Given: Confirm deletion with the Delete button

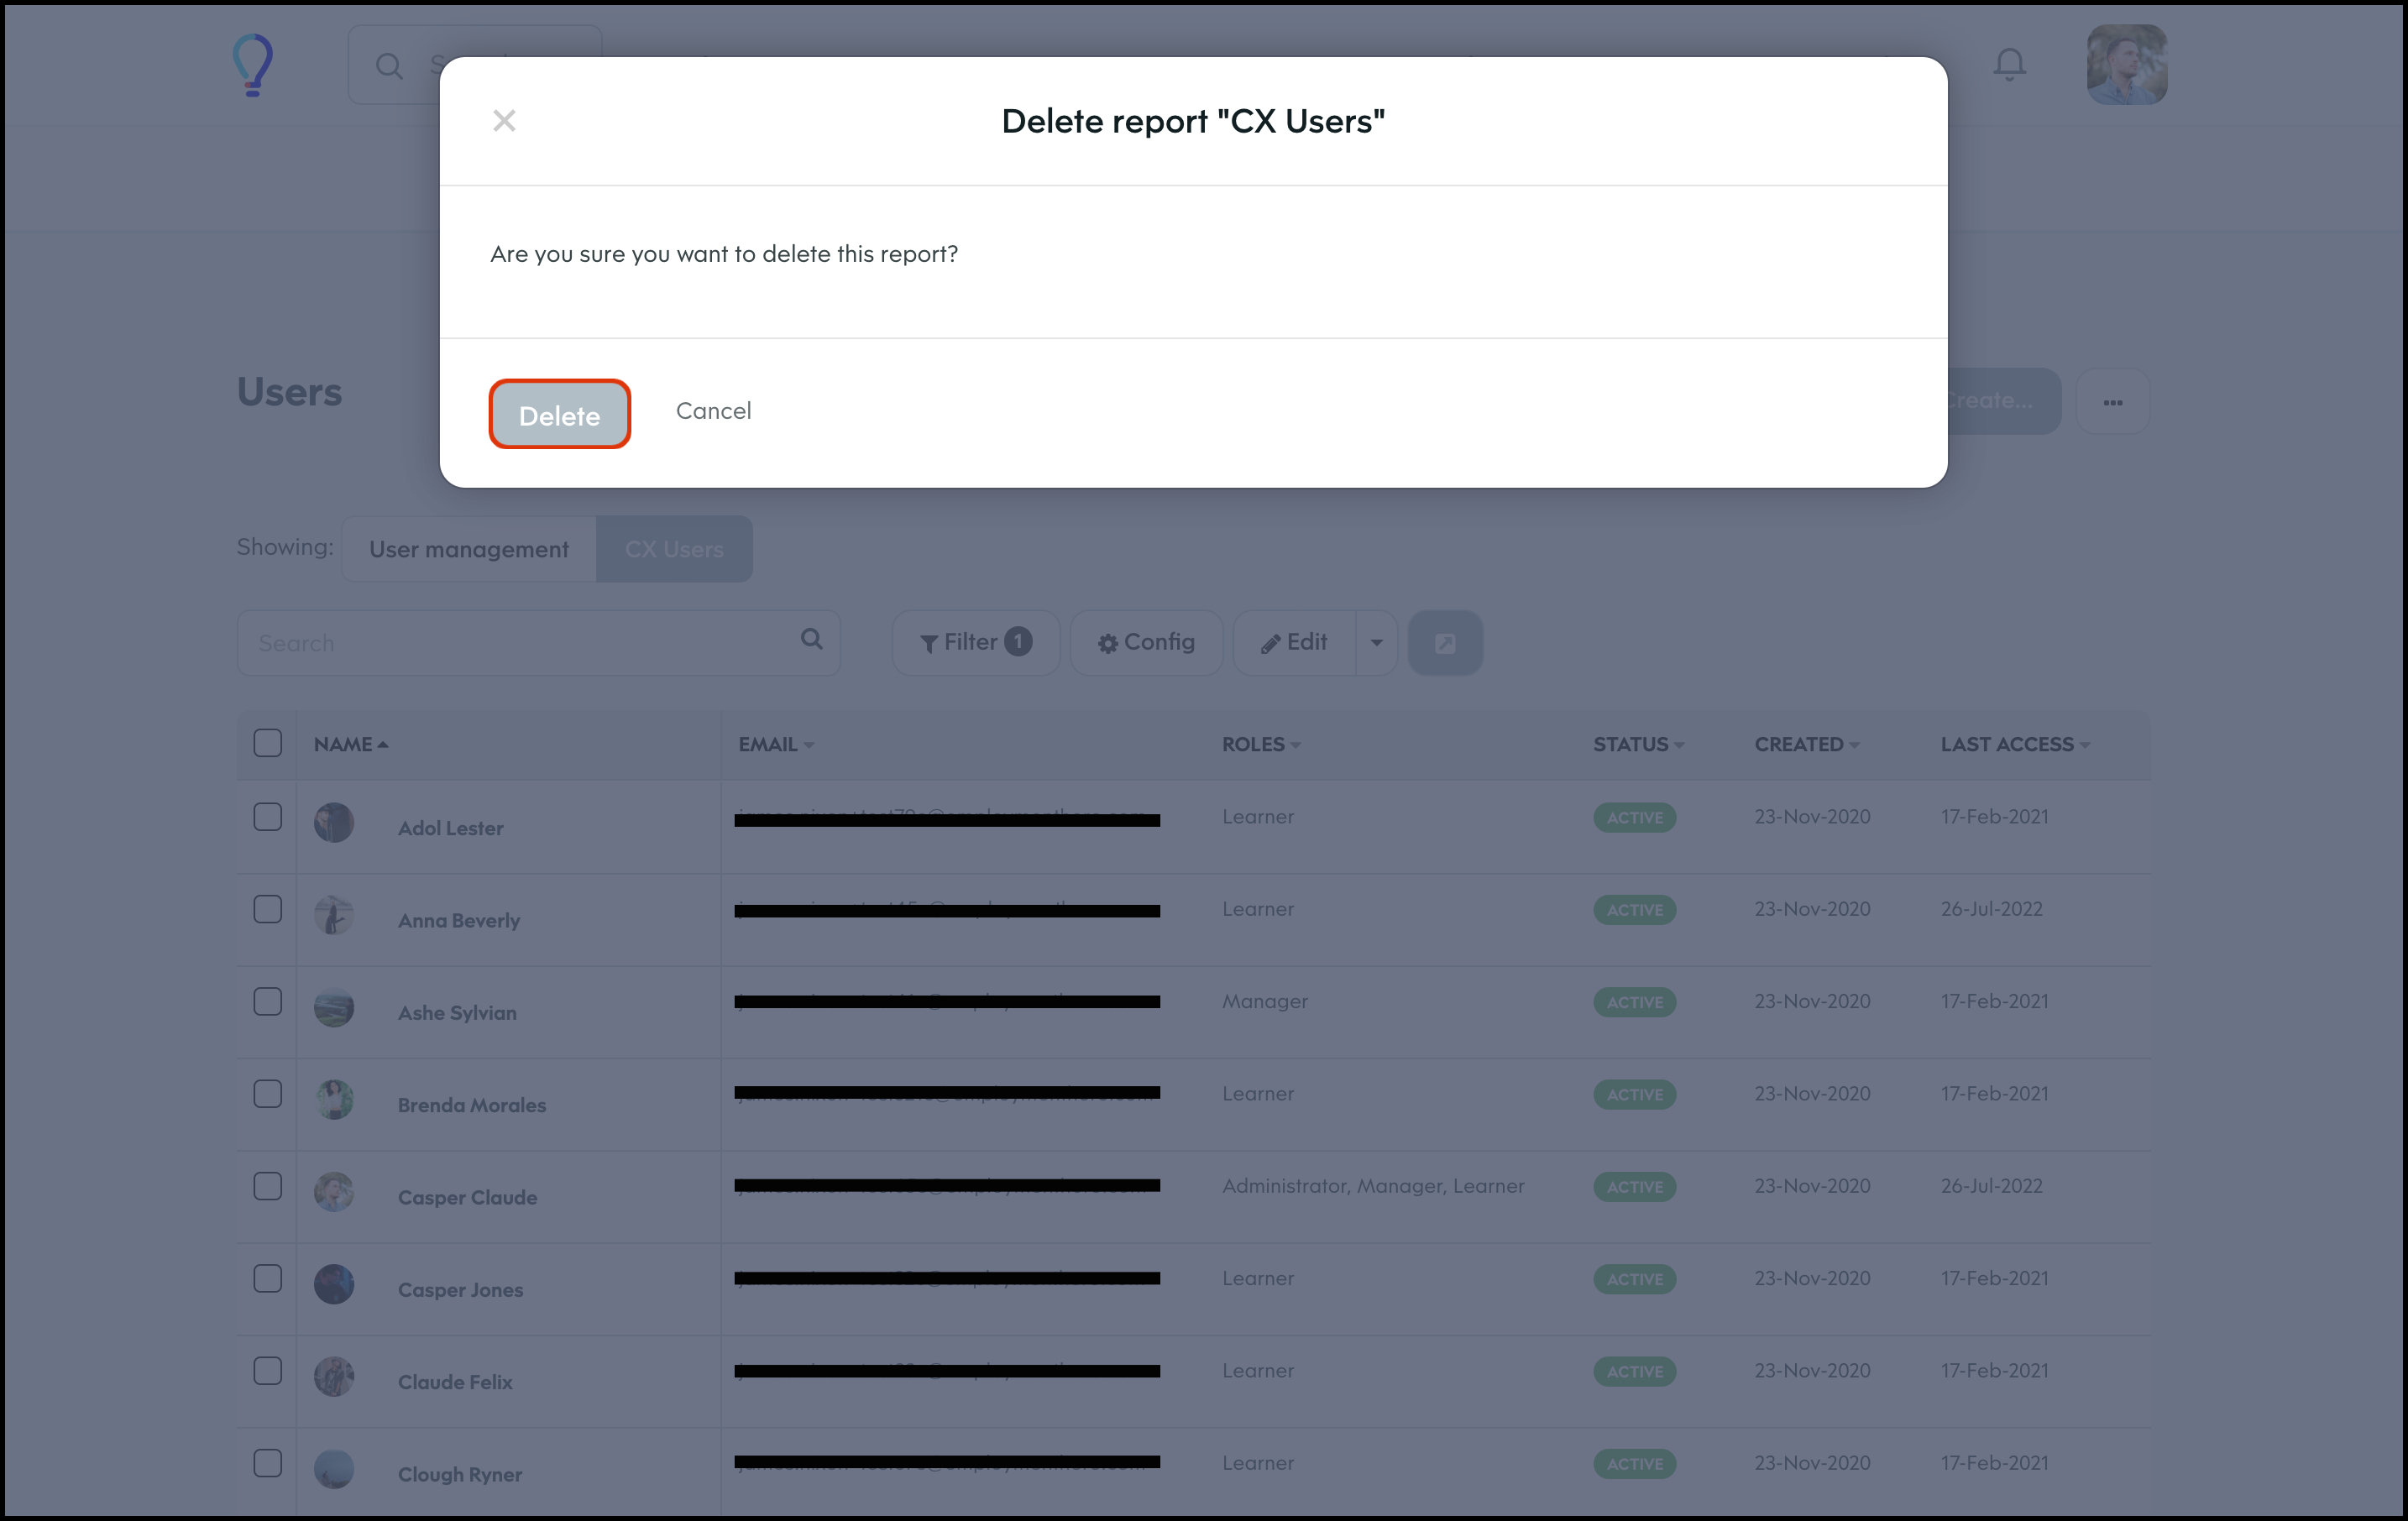Looking at the screenshot, I should [559, 414].
